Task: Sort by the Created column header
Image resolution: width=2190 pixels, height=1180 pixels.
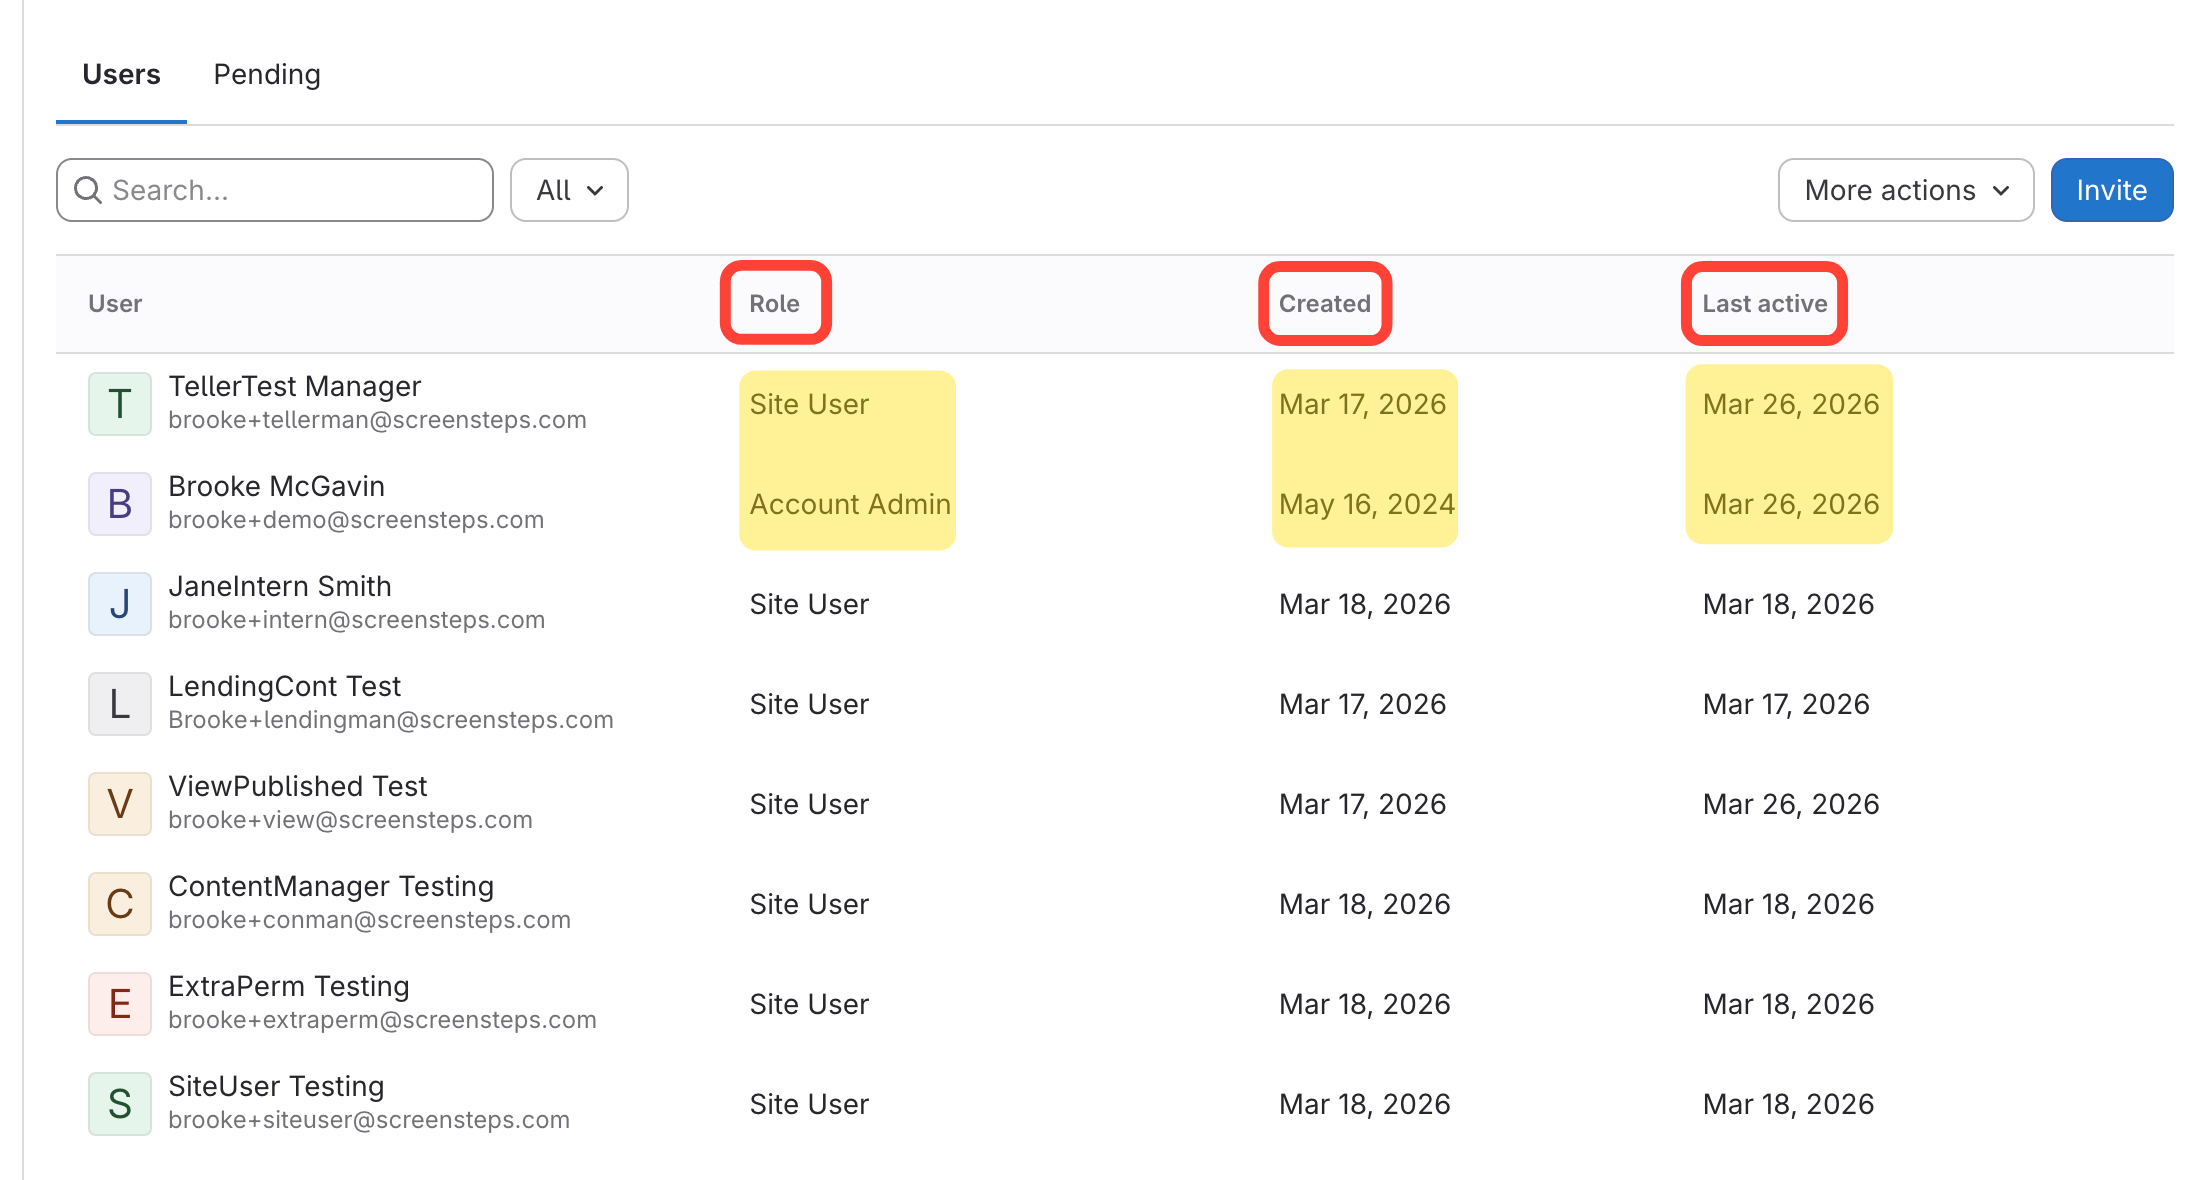Action: pos(1324,304)
